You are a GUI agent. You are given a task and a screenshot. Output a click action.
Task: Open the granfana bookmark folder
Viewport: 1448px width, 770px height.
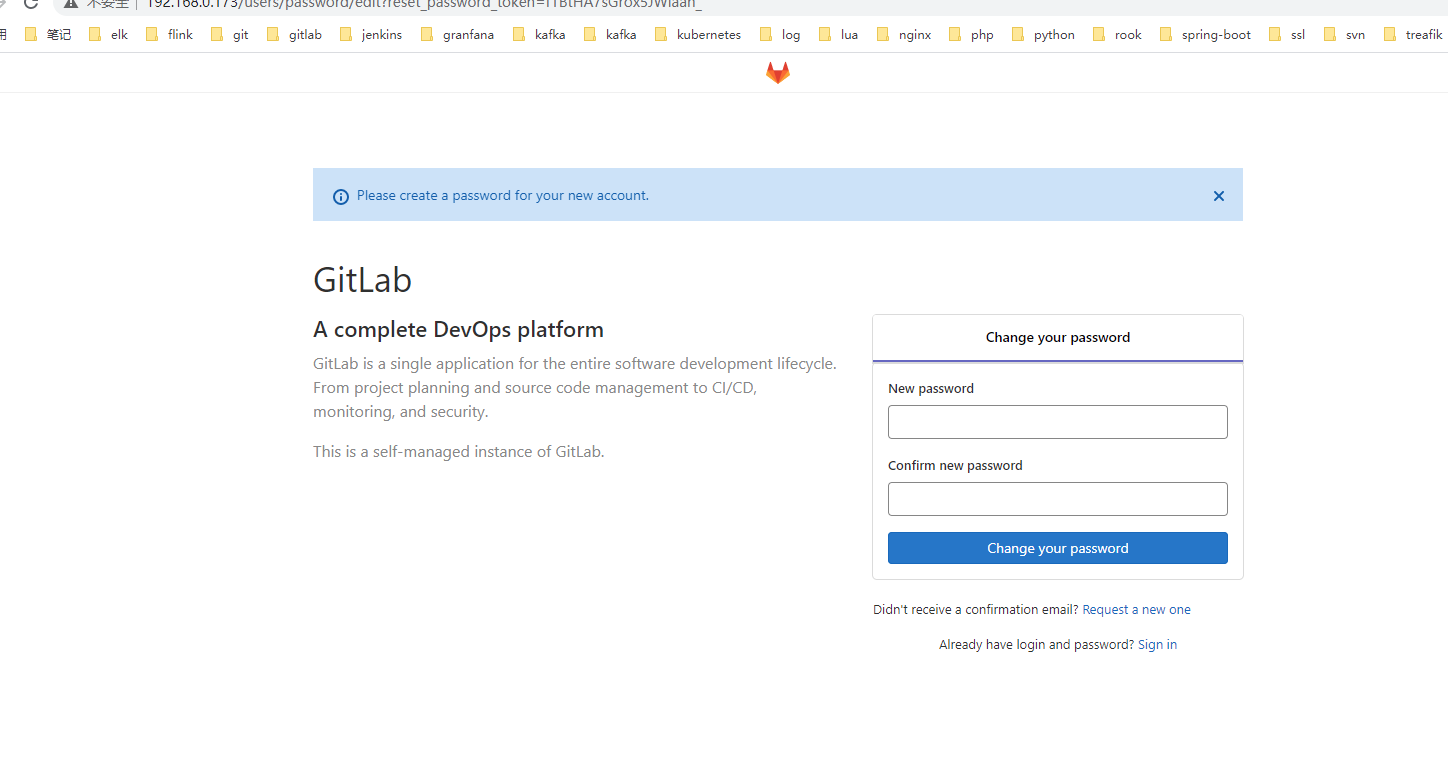pyautogui.click(x=457, y=35)
